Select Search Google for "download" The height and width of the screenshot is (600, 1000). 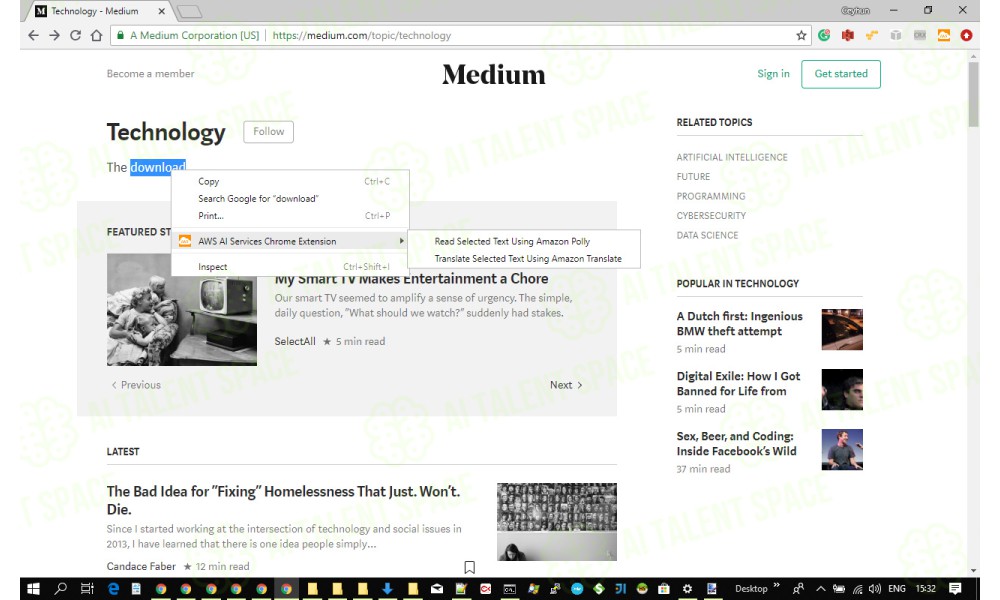click(290, 199)
